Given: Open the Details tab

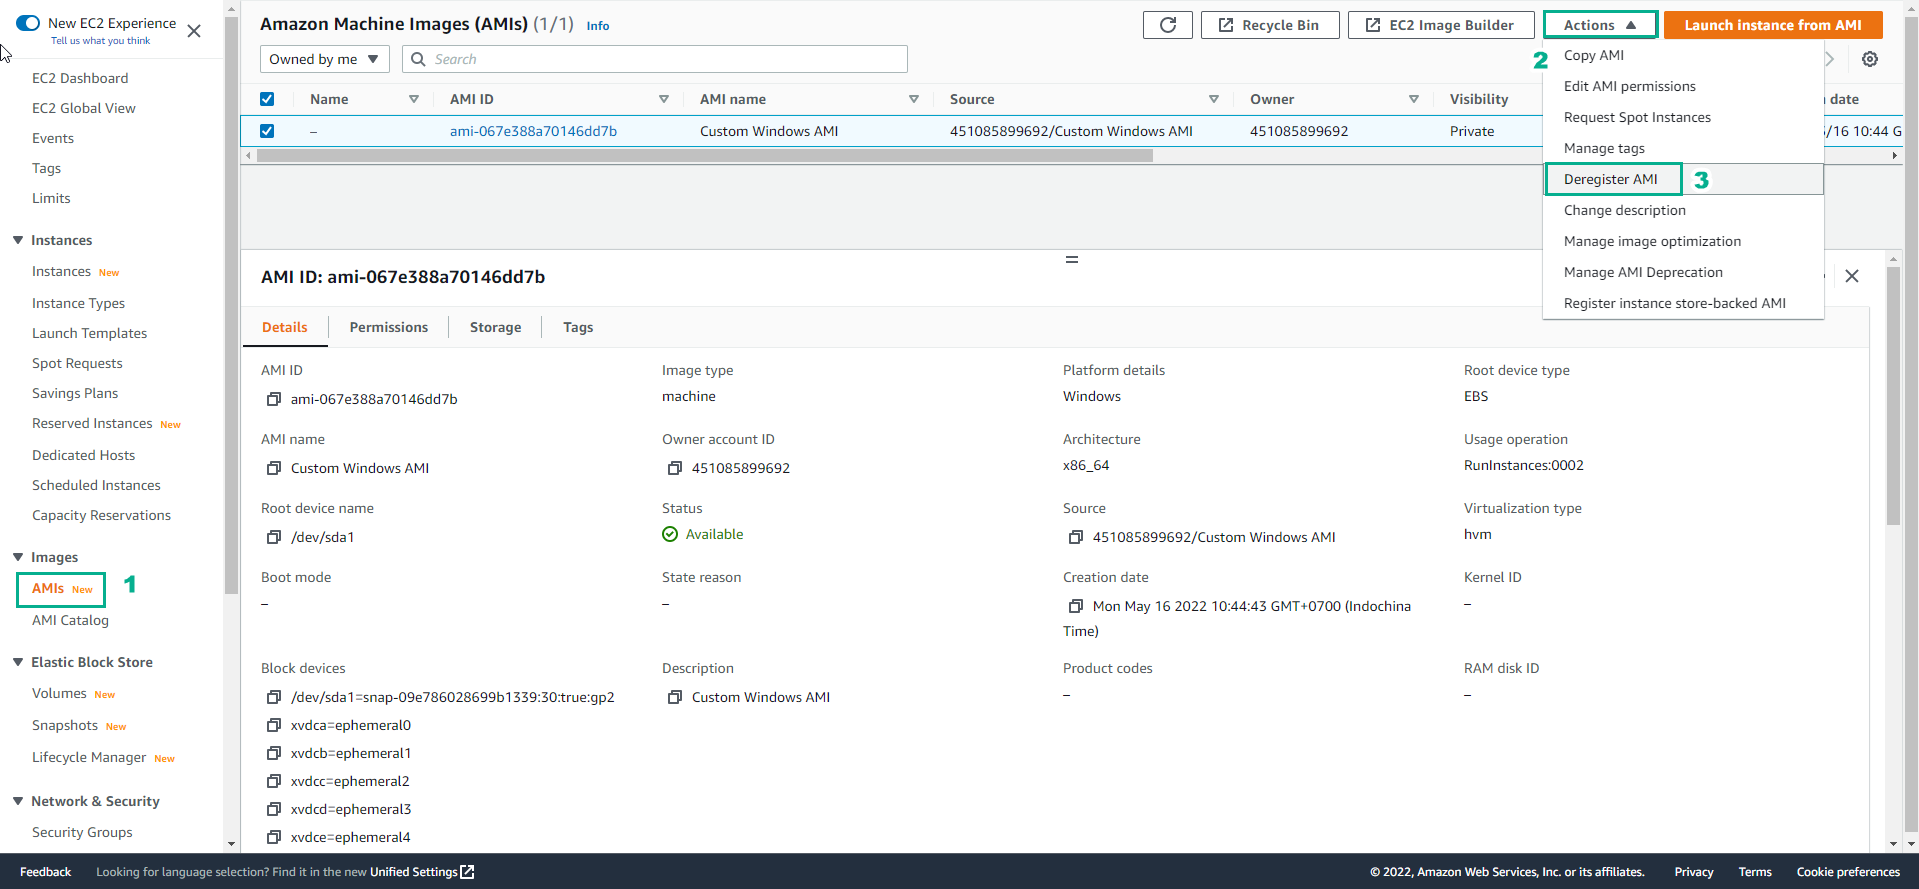Looking at the screenshot, I should (x=285, y=327).
